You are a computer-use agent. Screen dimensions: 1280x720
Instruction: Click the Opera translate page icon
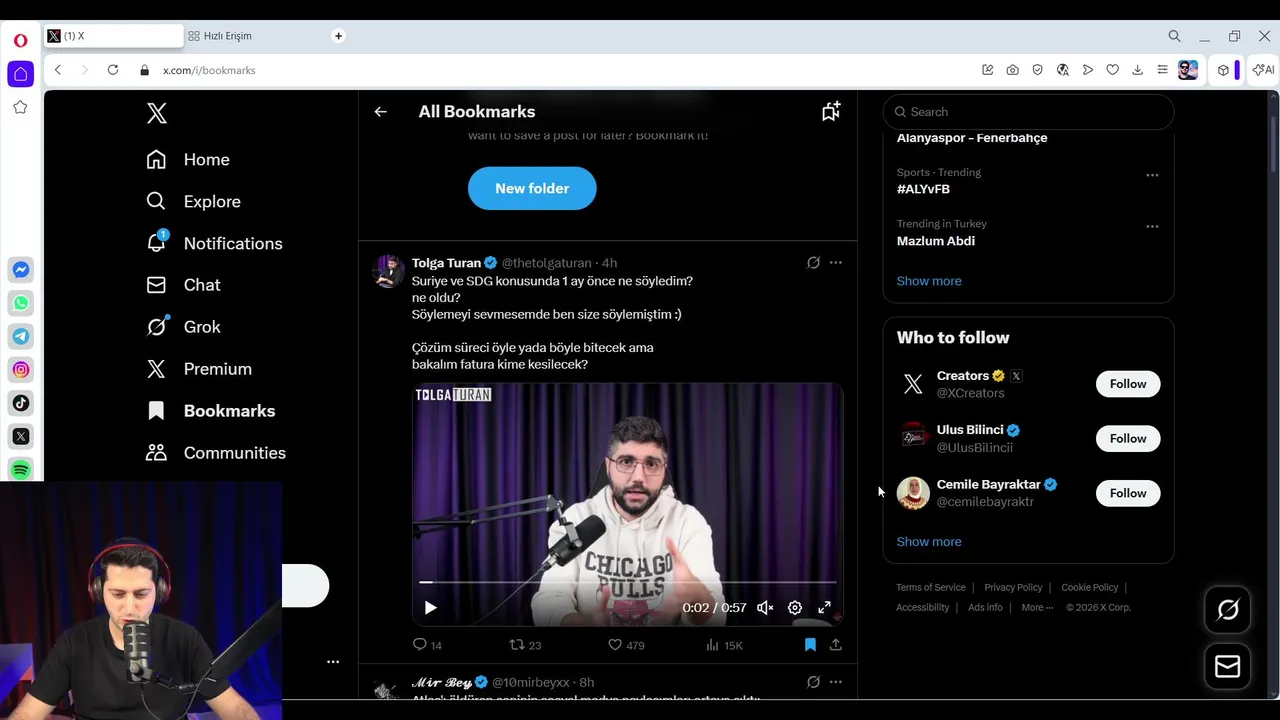point(1063,70)
